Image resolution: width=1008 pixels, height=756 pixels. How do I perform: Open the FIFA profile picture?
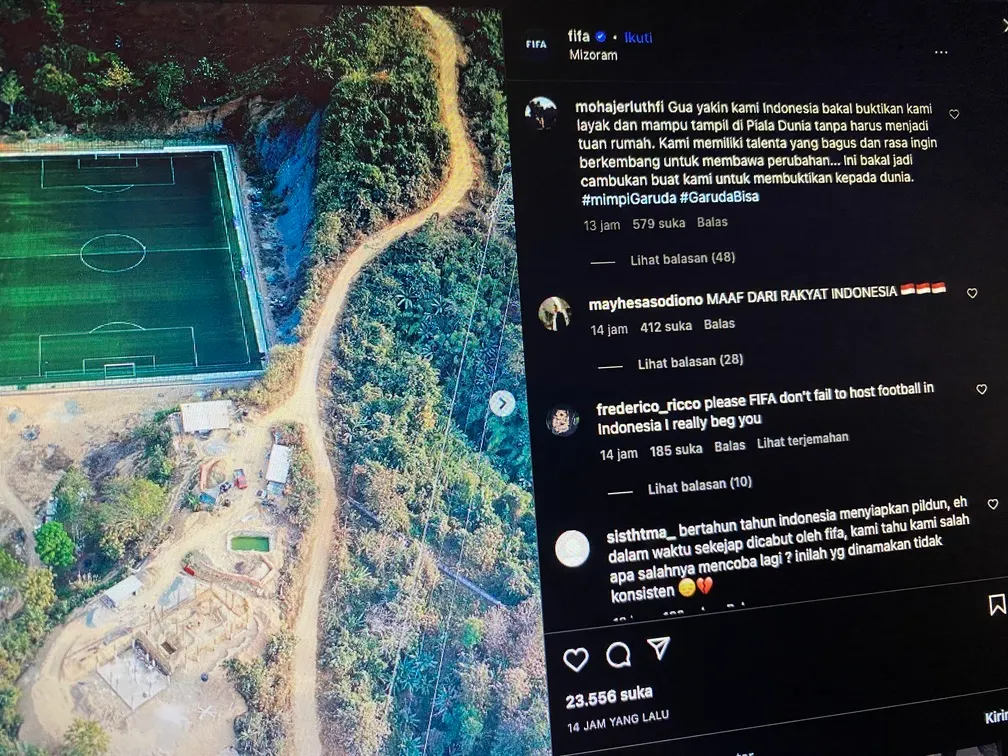click(x=536, y=44)
